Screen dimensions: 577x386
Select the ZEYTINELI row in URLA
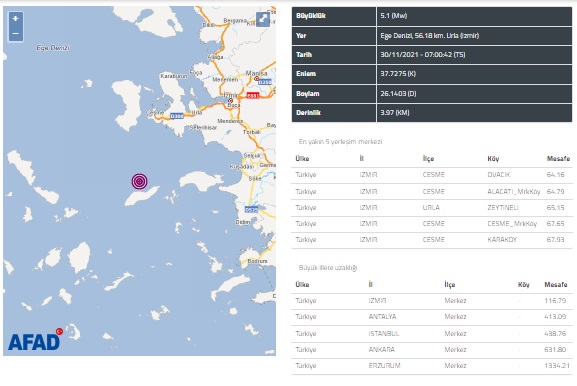[432, 208]
